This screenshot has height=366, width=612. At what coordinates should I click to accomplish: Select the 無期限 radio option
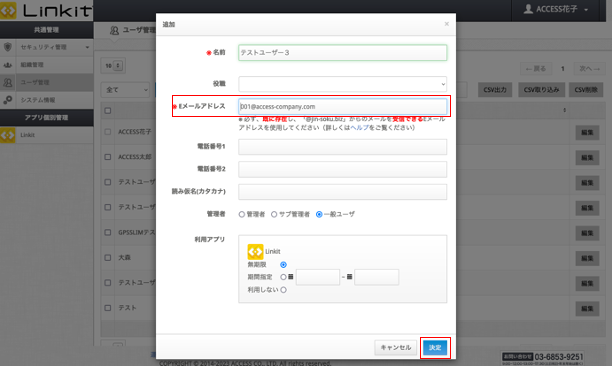(x=283, y=265)
